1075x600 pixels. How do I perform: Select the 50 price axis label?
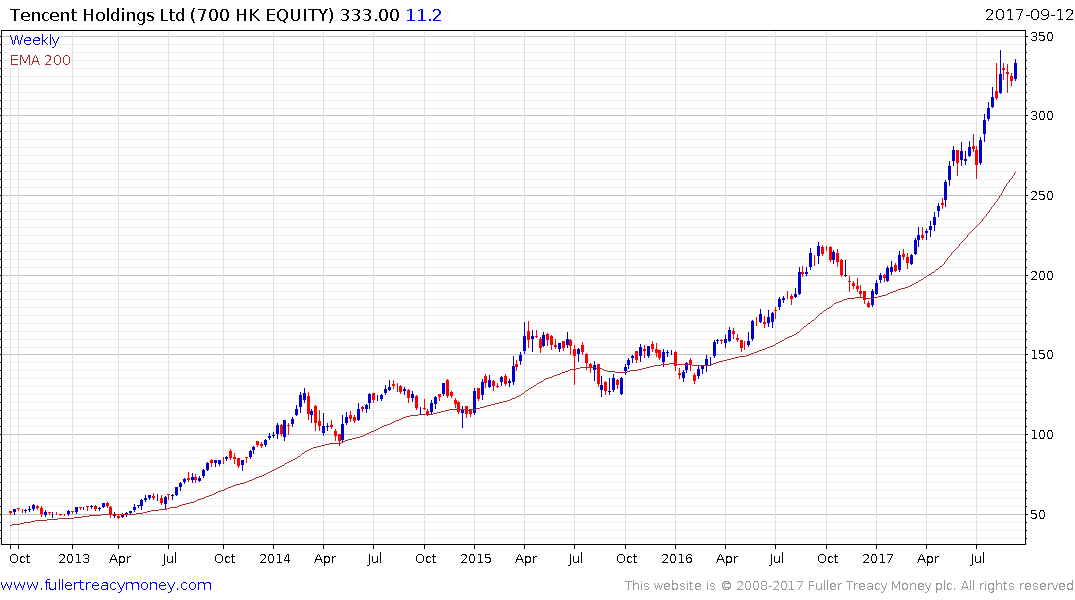click(1039, 514)
